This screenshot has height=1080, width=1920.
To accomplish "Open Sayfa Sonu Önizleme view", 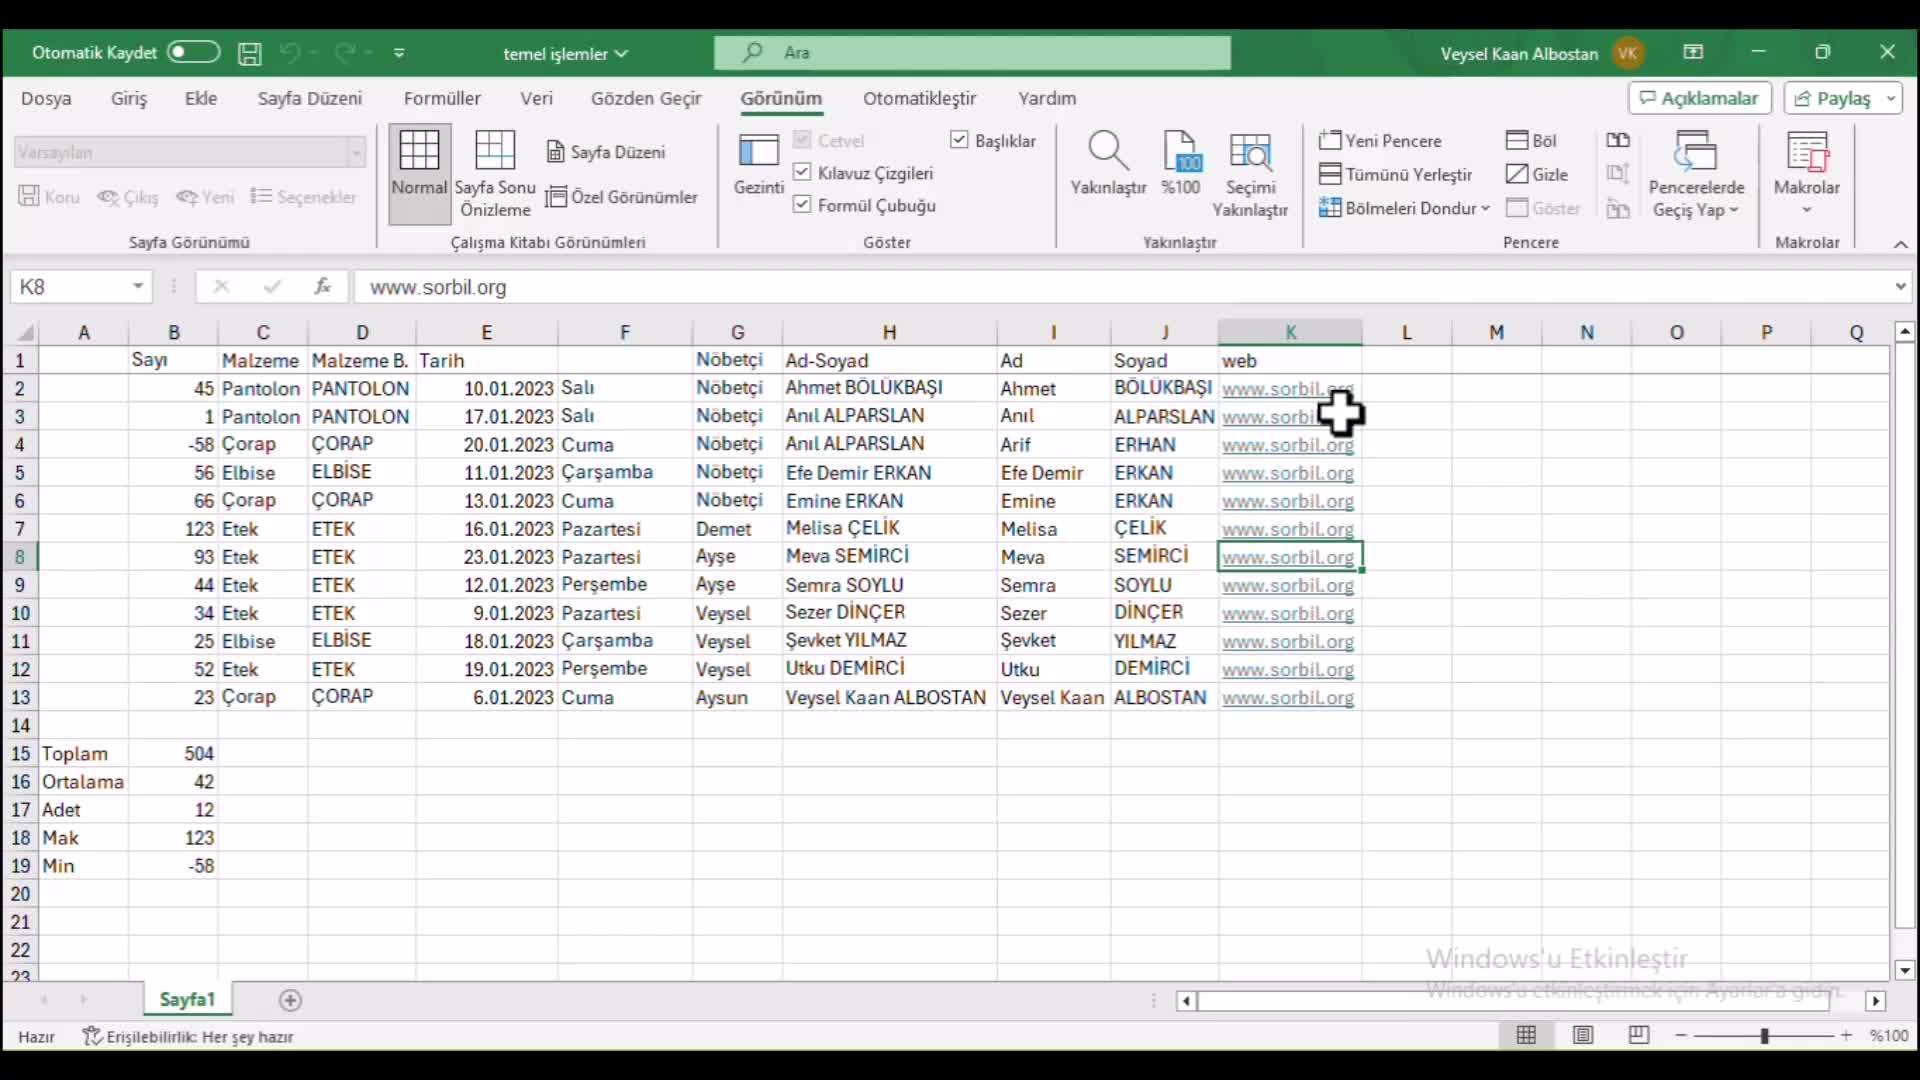I will (495, 172).
